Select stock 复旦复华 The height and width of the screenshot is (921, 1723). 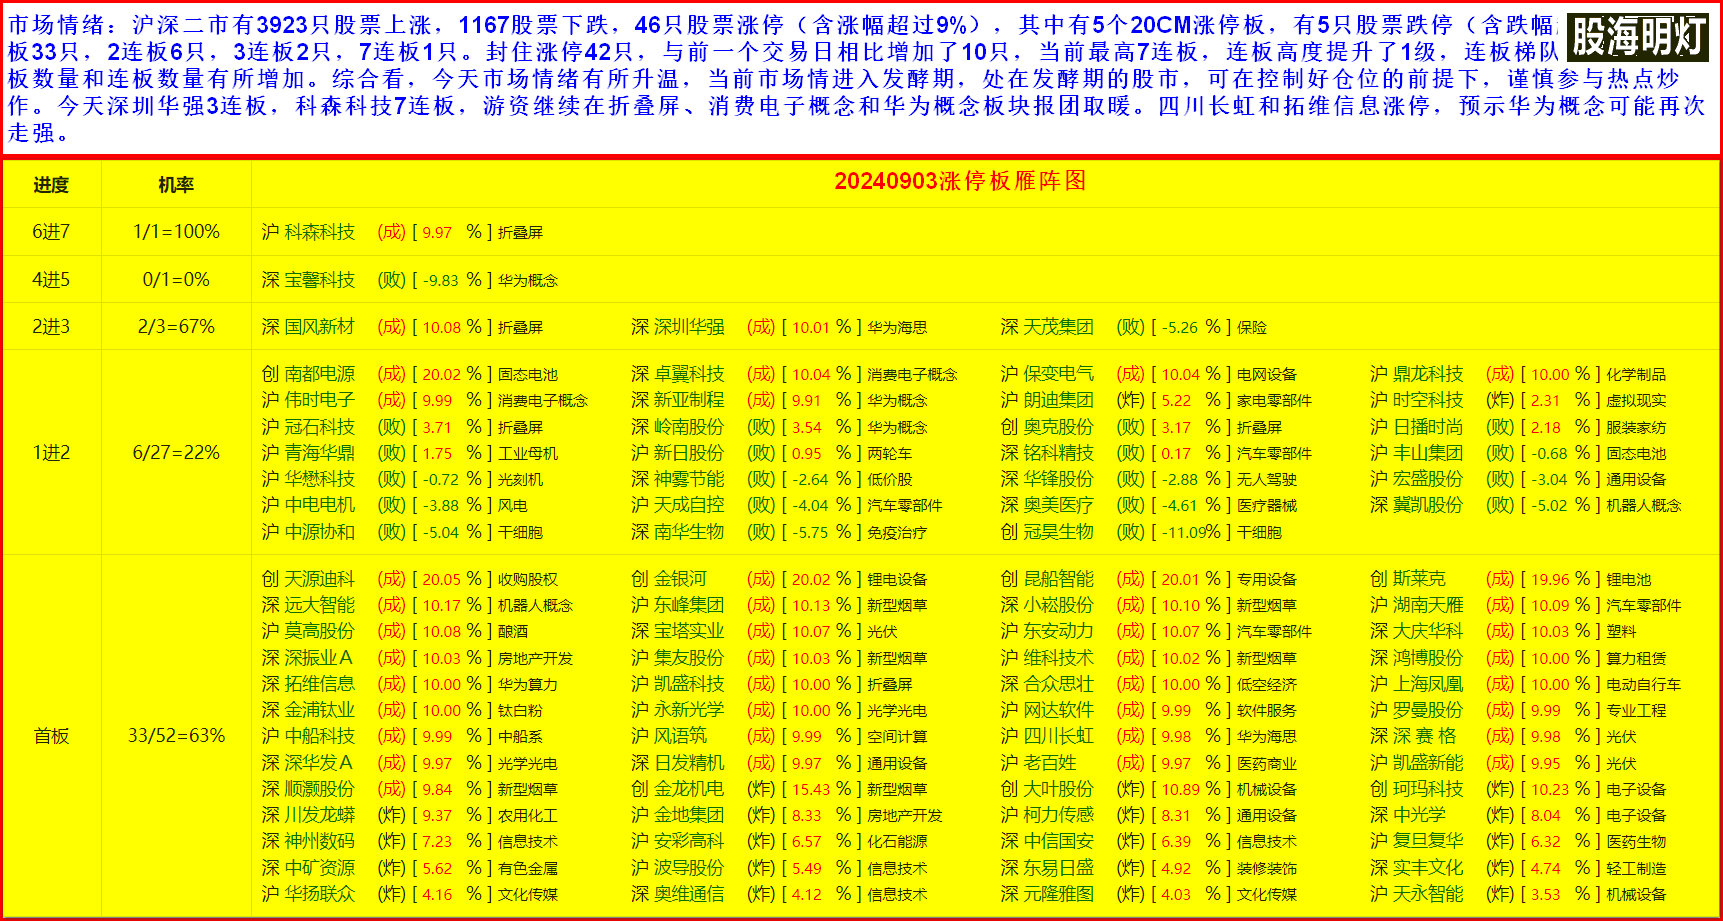(x=1428, y=841)
